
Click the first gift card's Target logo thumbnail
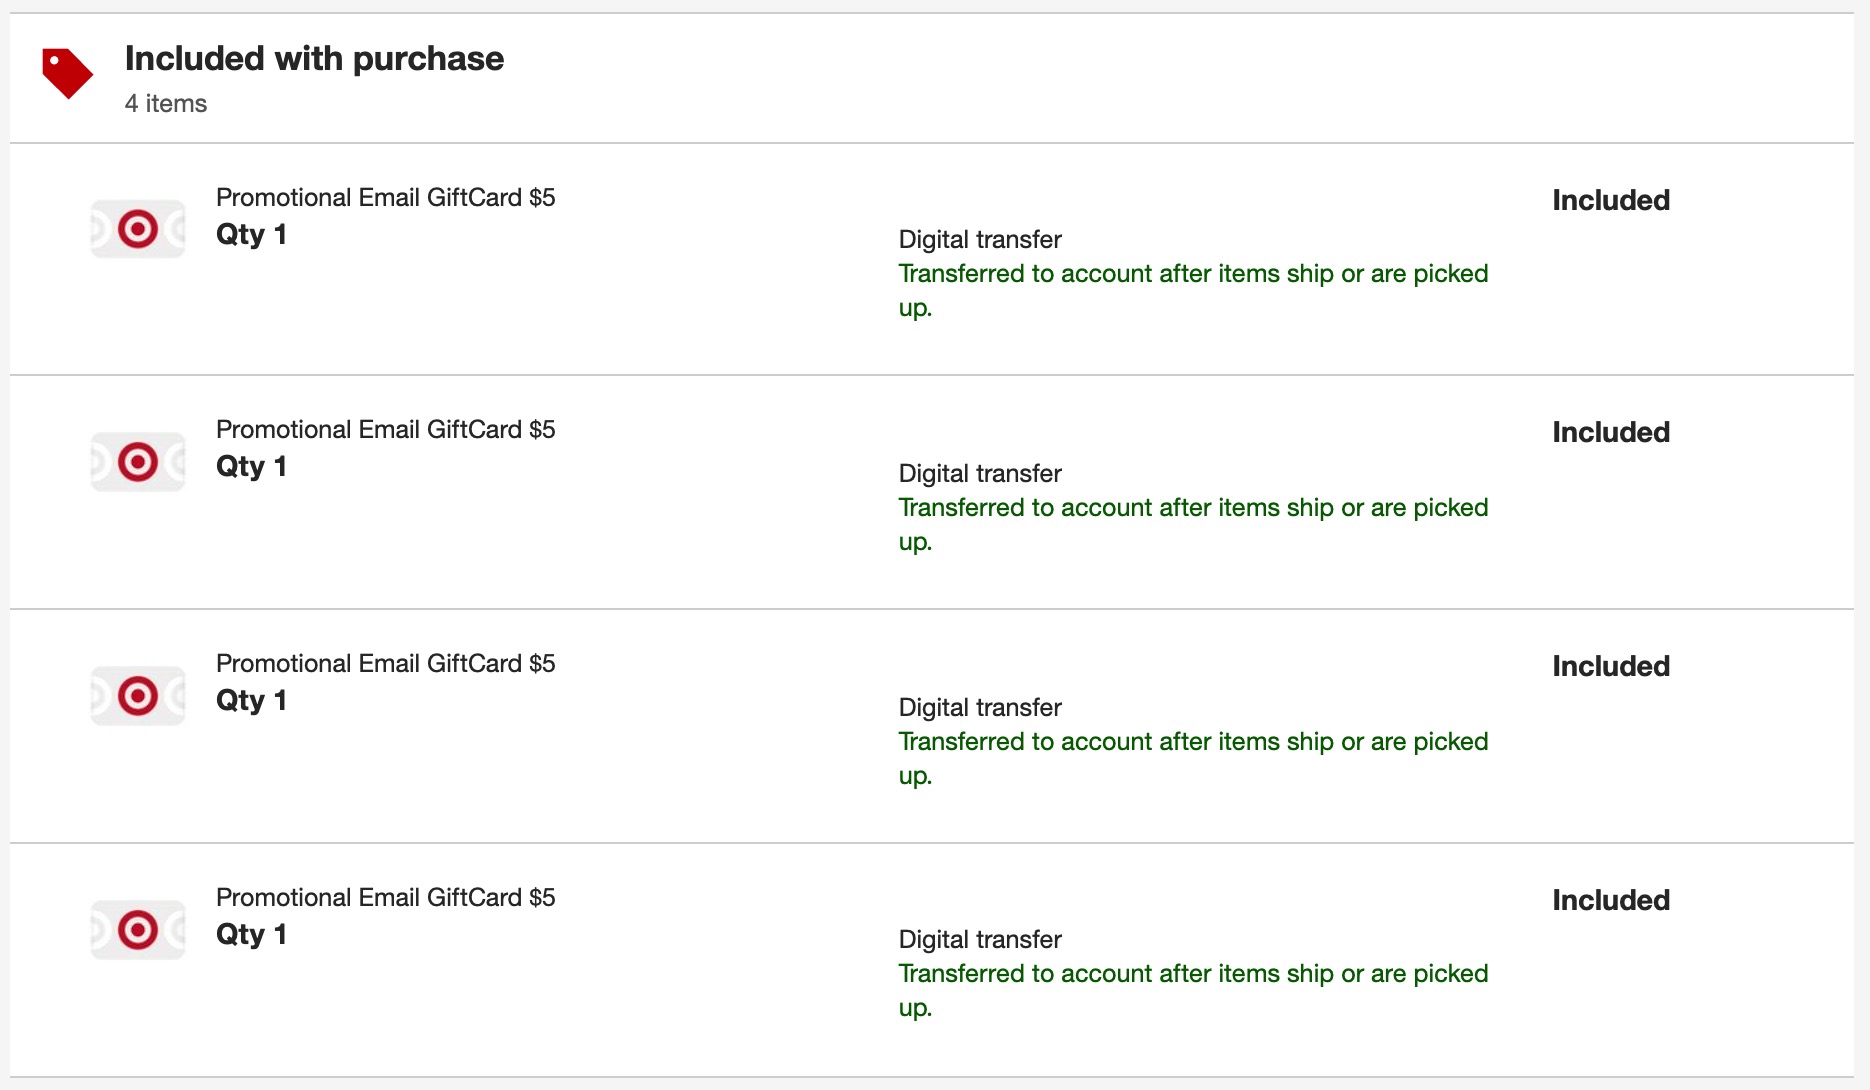138,229
